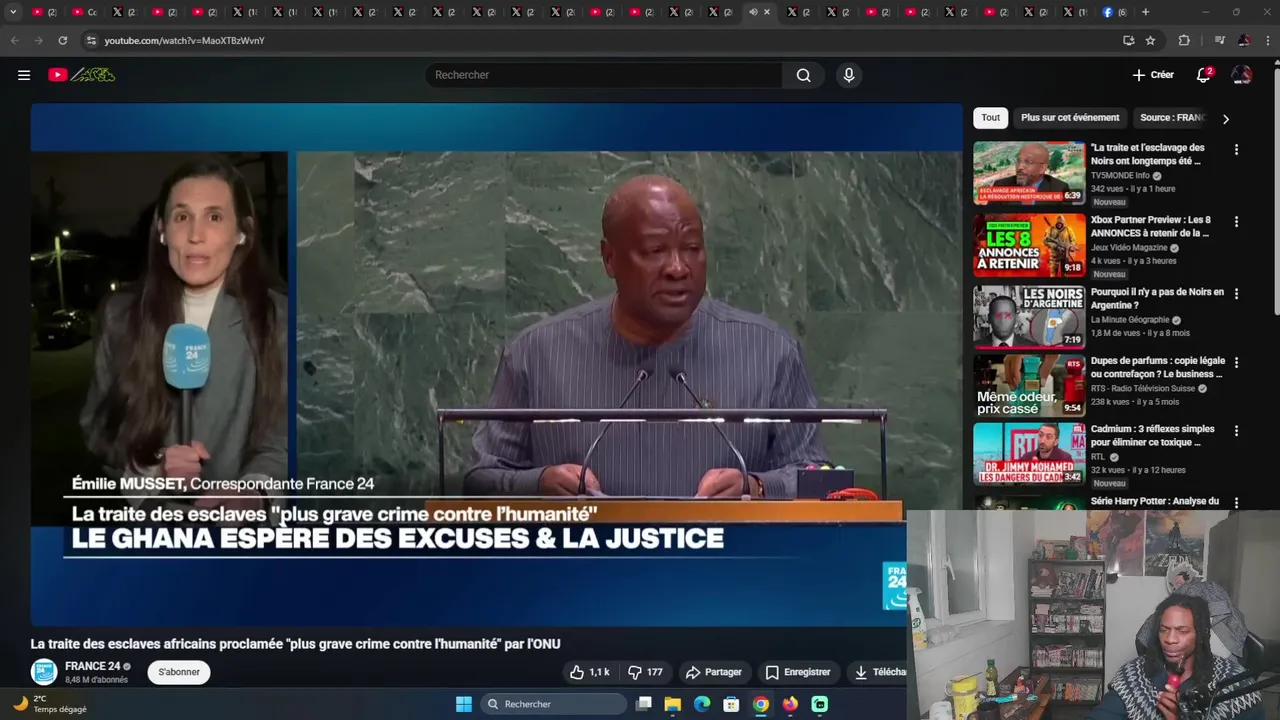This screenshot has width=1280, height=720.
Task: Open options for Xbox Partner Preview video
Action: tap(1236, 221)
